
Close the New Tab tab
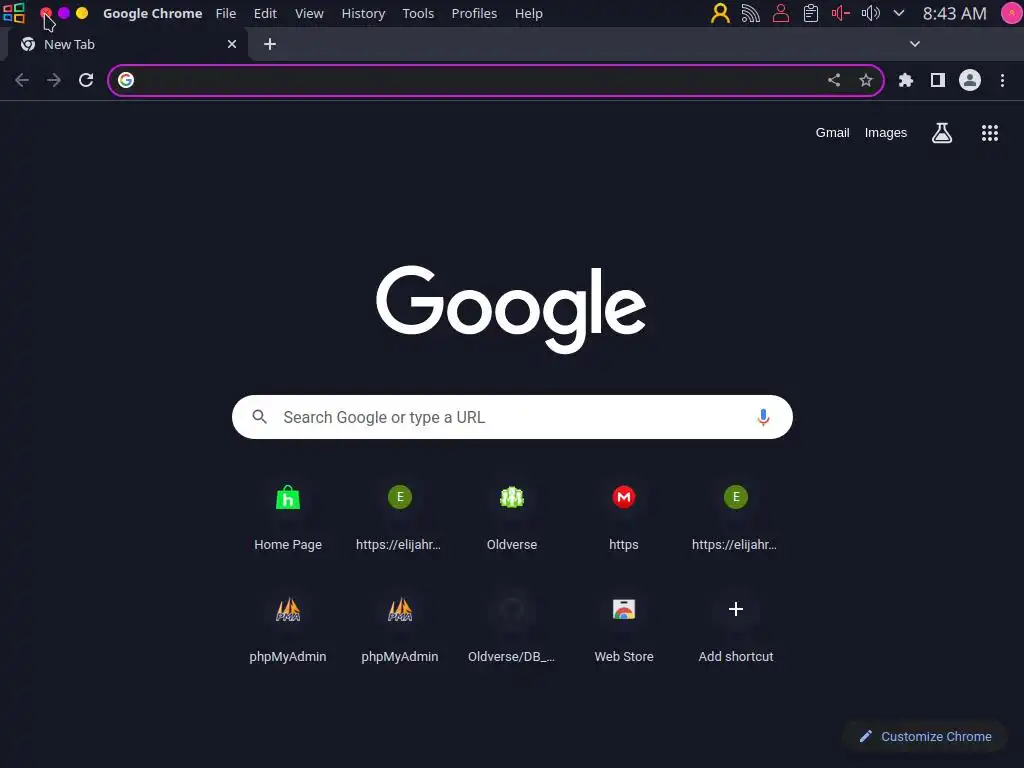(232, 44)
